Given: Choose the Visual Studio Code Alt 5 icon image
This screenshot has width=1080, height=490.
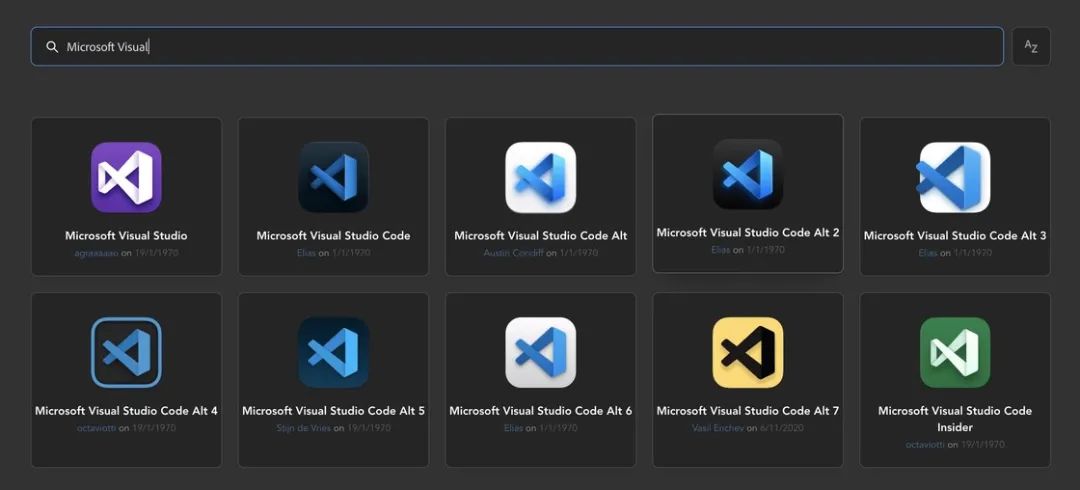Looking at the screenshot, I should (333, 352).
